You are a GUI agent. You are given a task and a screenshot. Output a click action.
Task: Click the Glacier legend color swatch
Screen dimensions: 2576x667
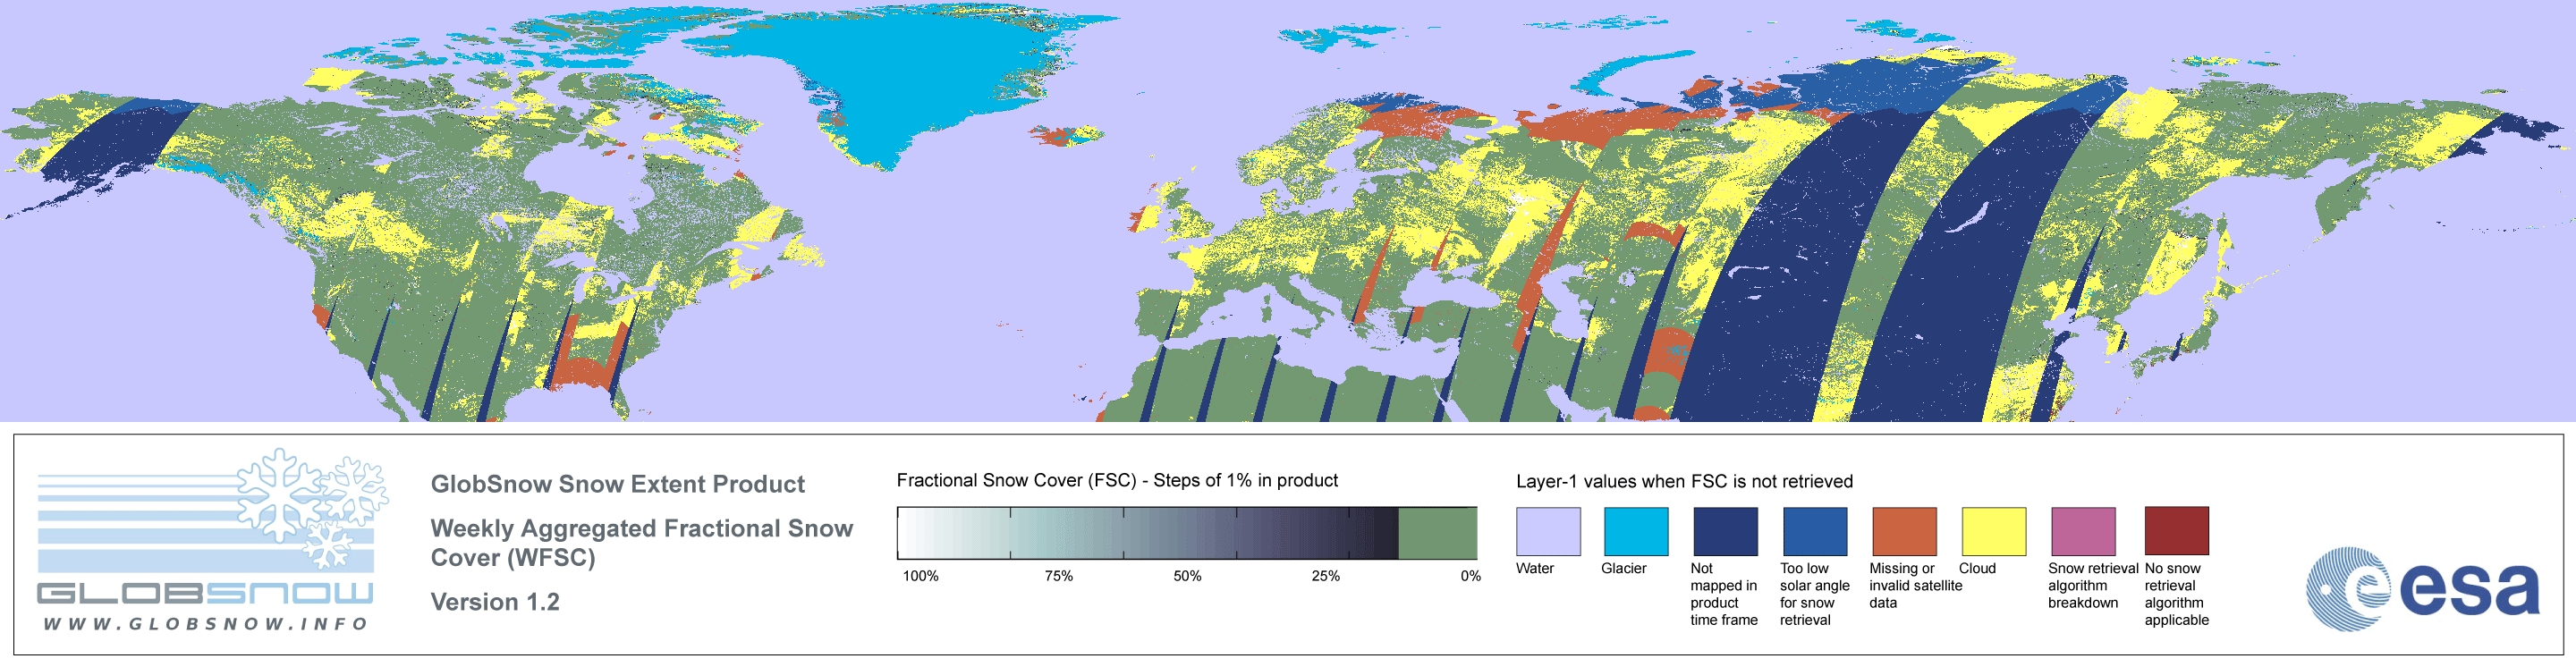(x=1636, y=531)
